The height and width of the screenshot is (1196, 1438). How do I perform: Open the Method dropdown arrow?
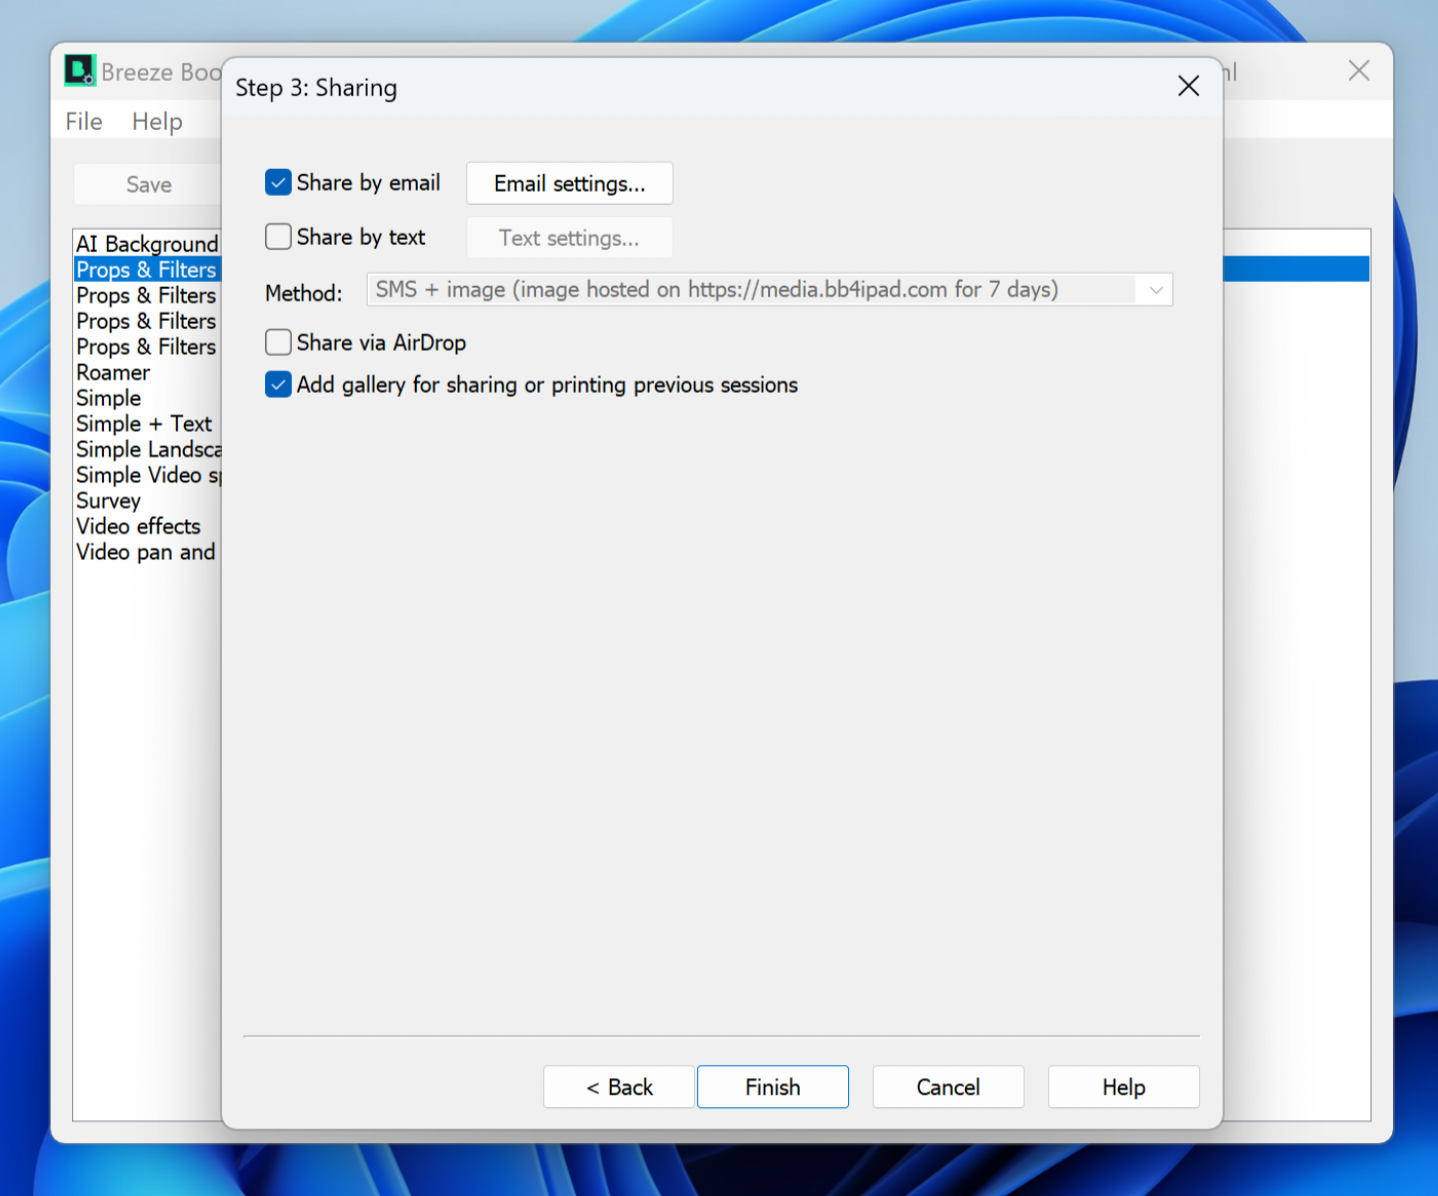click(x=1155, y=290)
